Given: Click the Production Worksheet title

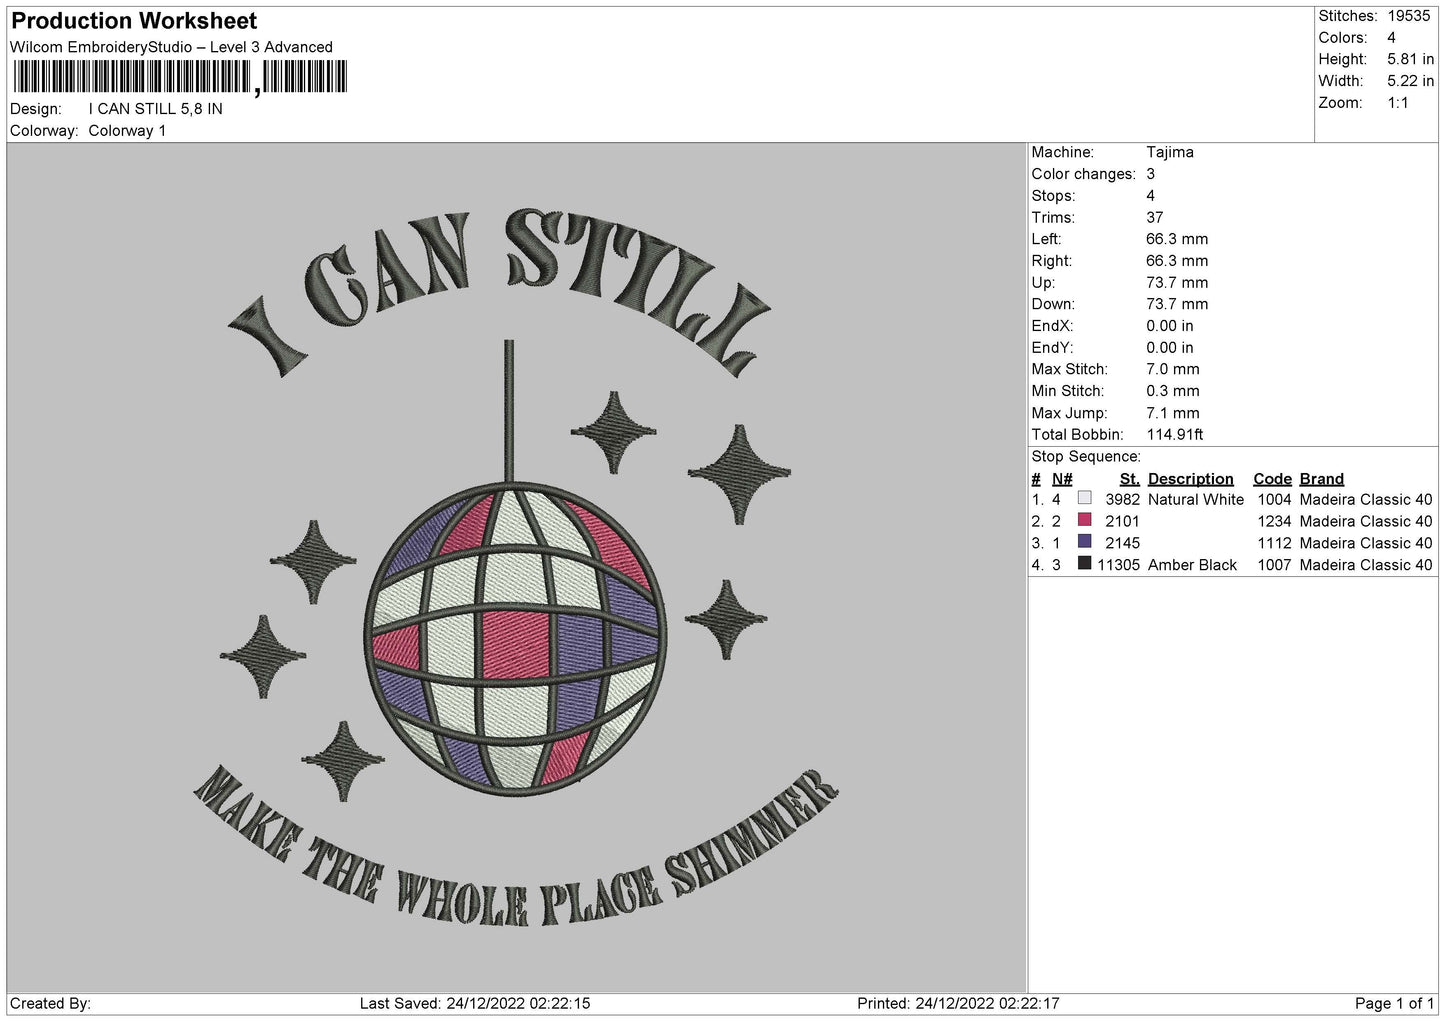Looking at the screenshot, I should click(134, 21).
